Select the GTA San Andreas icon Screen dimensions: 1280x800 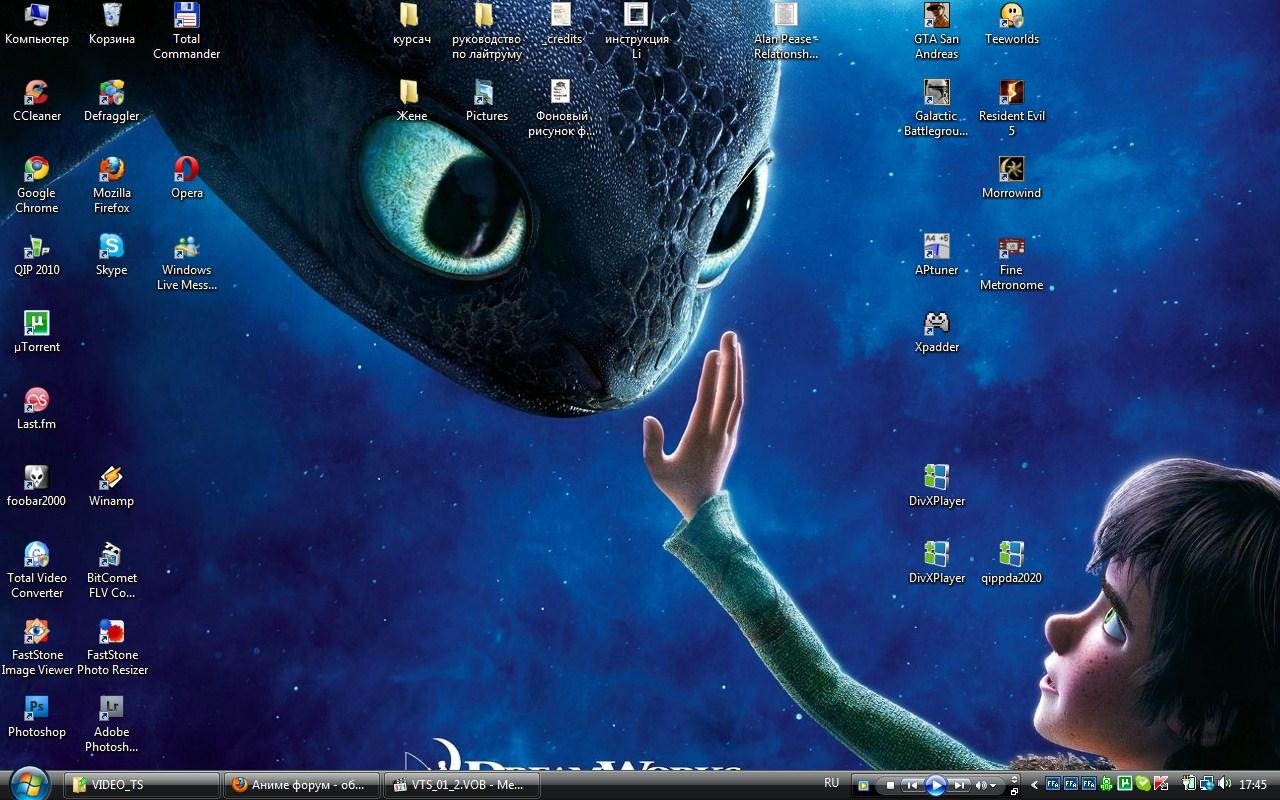pos(936,17)
